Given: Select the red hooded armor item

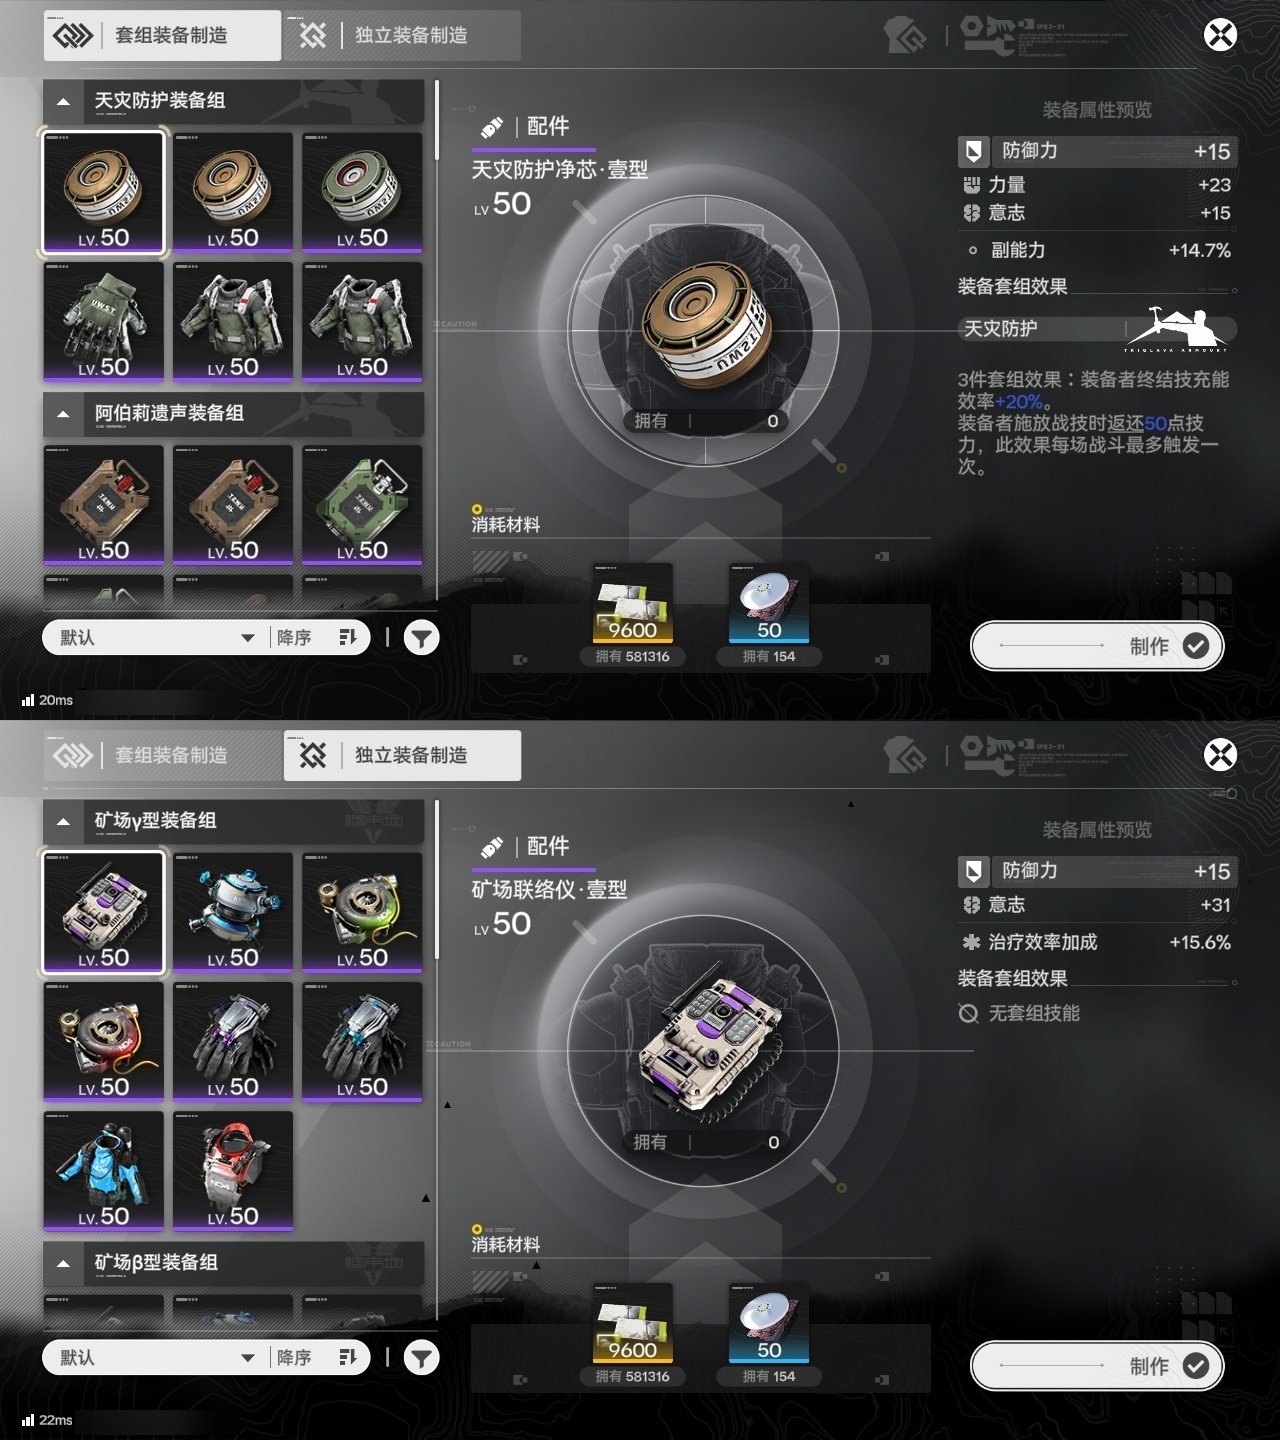Looking at the screenshot, I should click(x=233, y=1171).
